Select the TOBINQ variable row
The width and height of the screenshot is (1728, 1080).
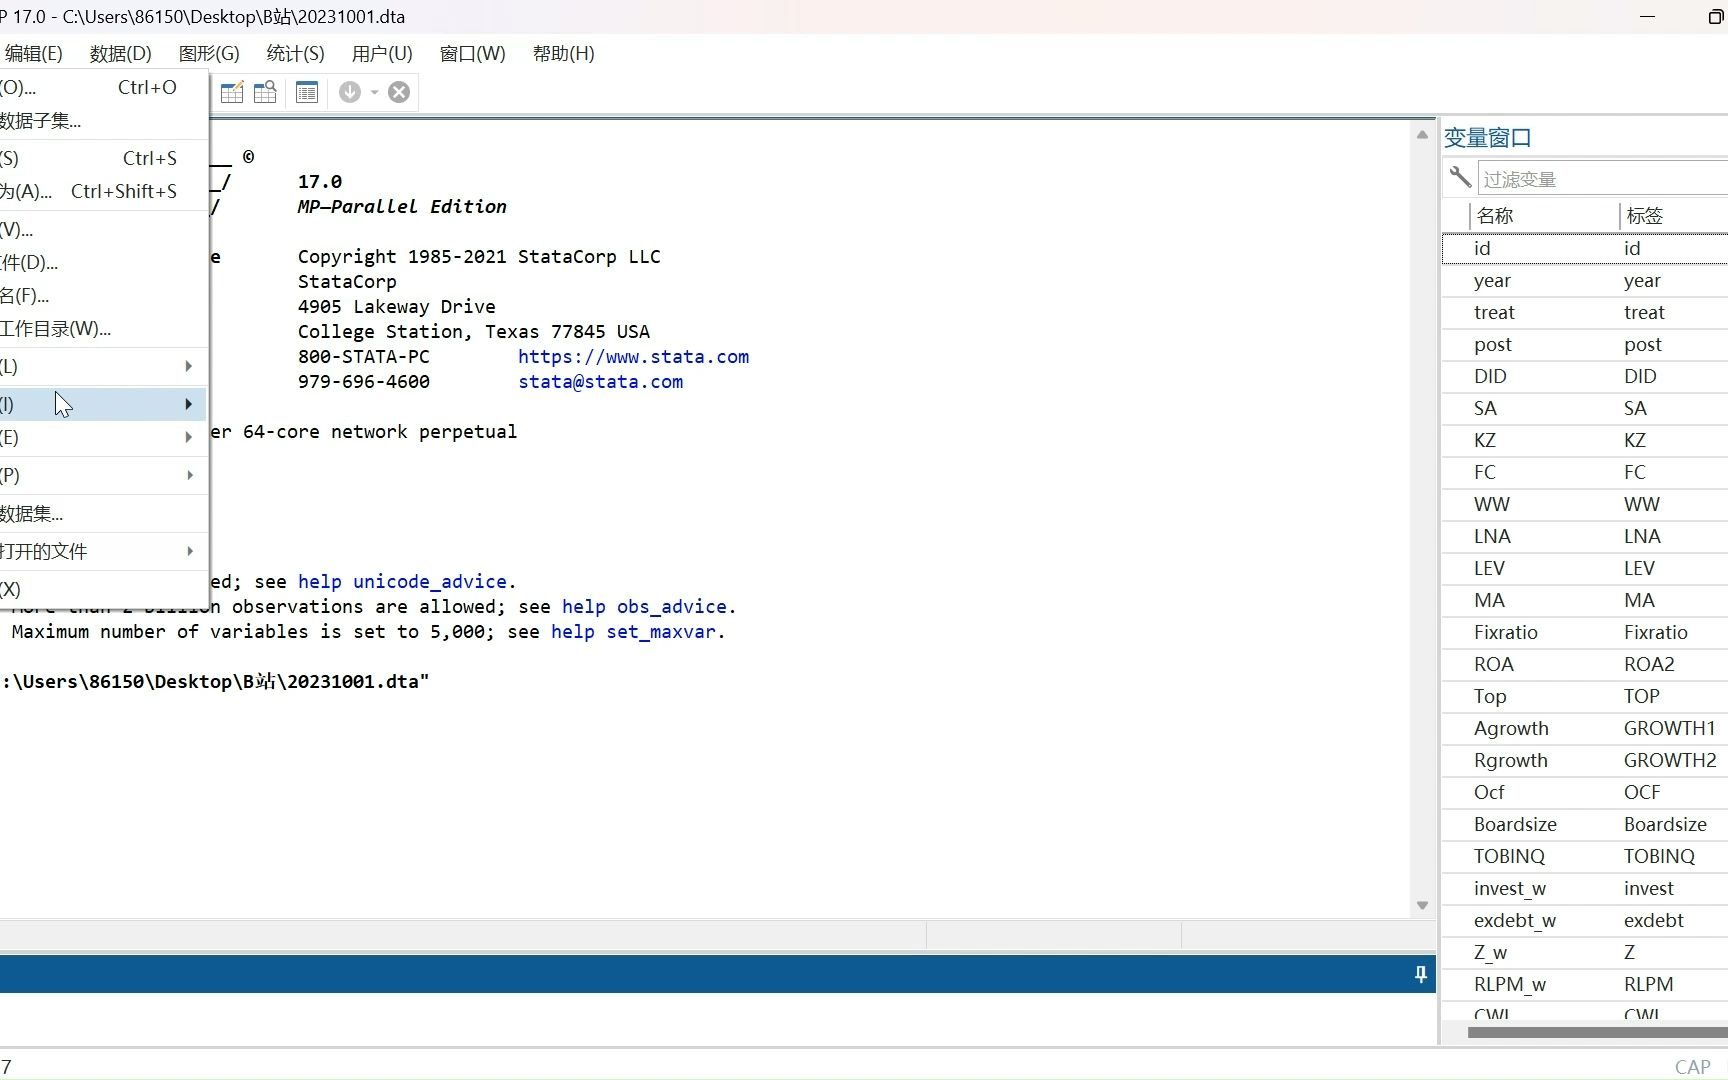click(x=1585, y=856)
